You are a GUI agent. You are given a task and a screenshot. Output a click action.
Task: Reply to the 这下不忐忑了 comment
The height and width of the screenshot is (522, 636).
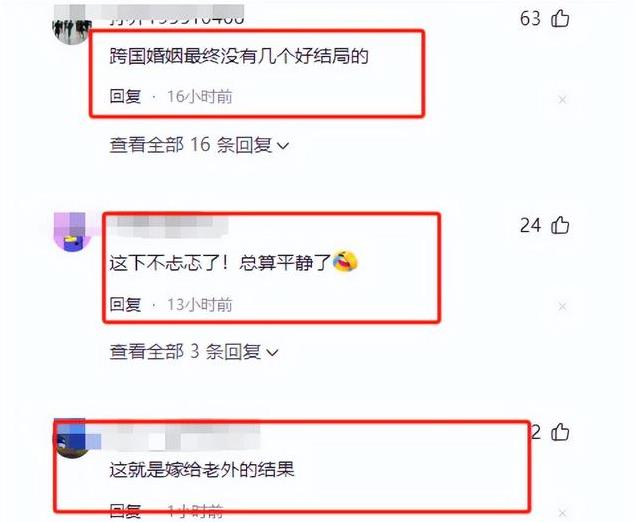[x=125, y=304]
